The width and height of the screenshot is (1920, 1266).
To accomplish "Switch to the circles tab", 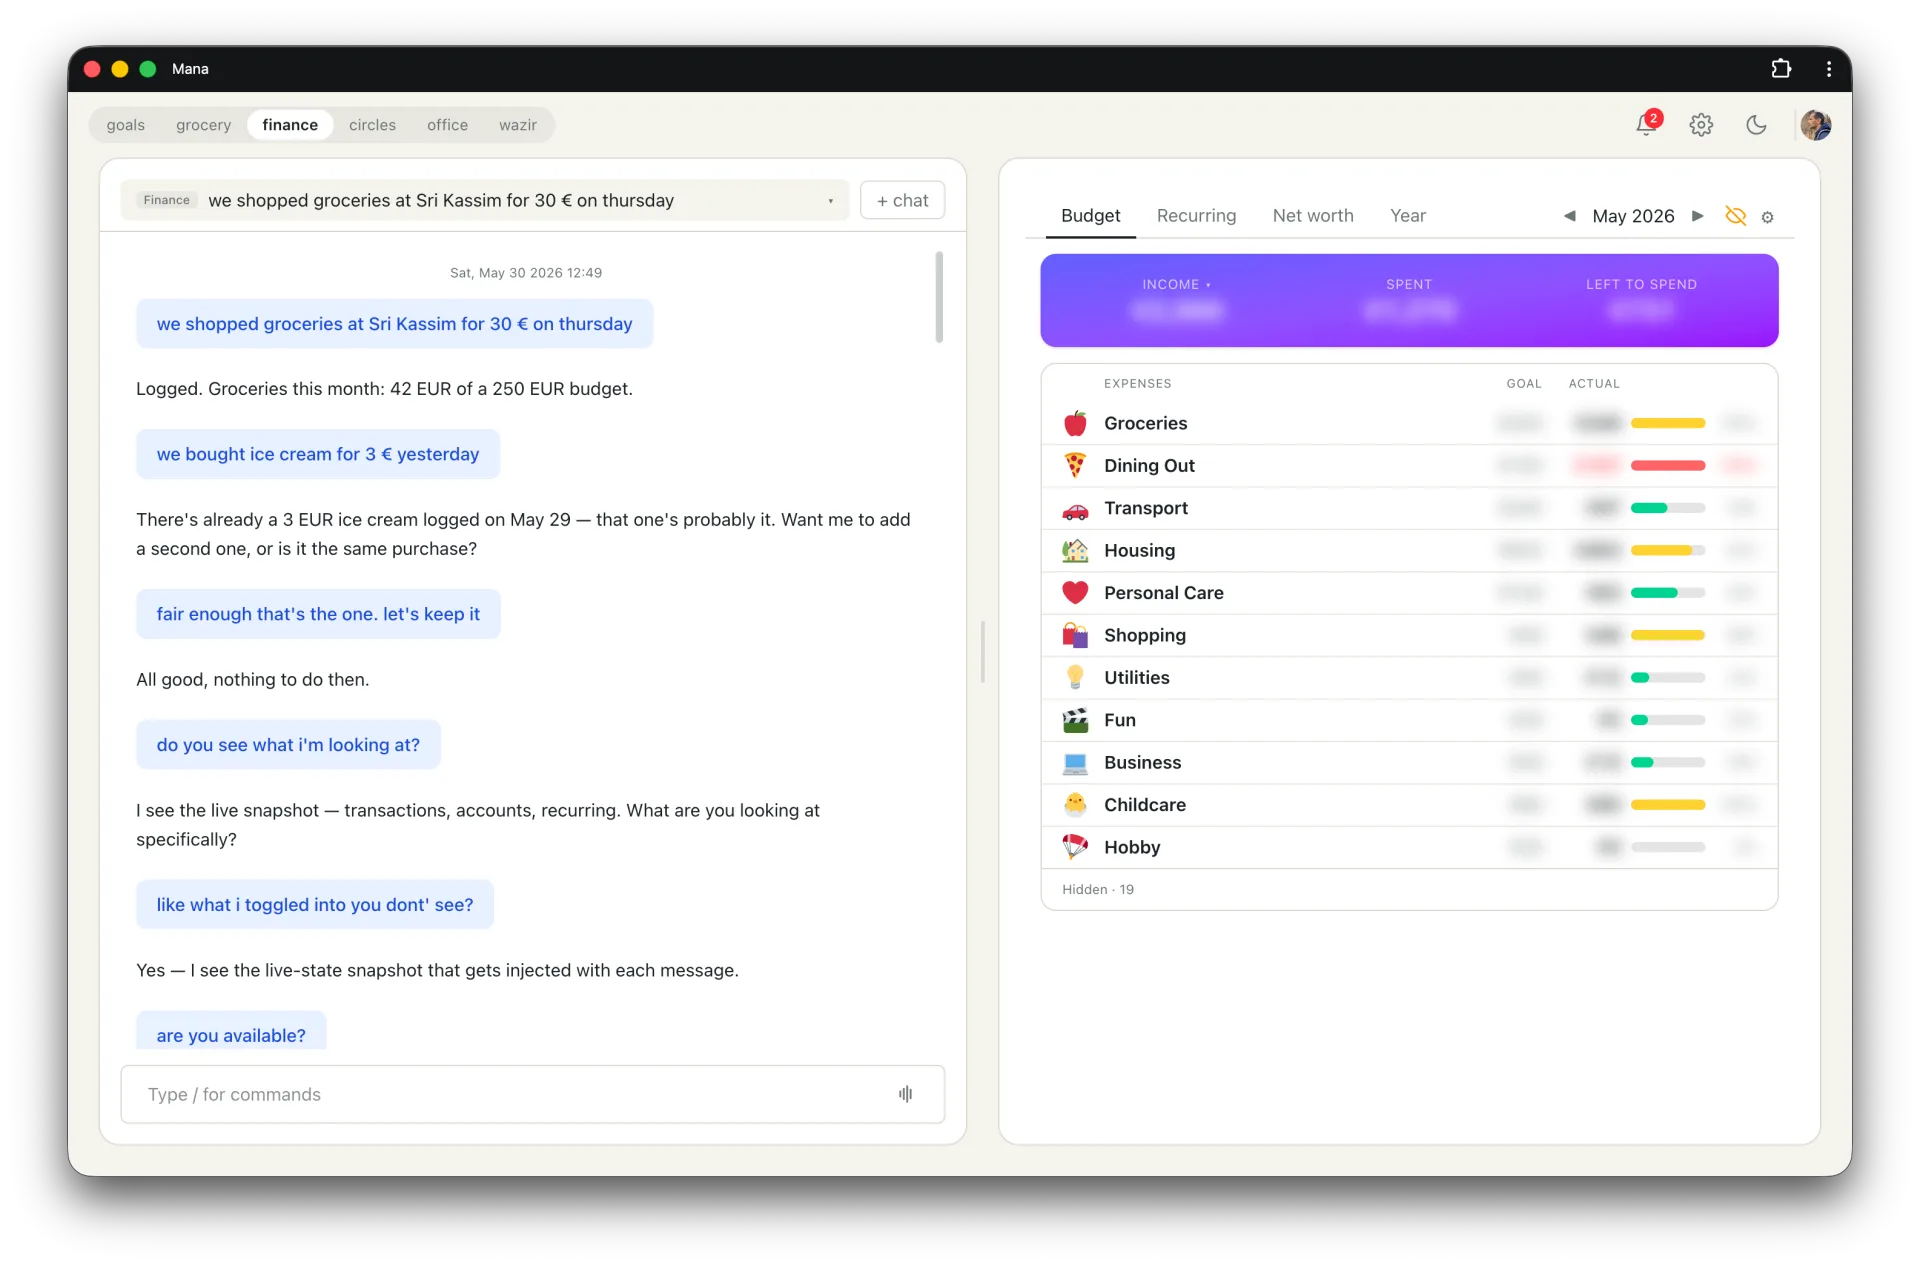I will [x=372, y=125].
